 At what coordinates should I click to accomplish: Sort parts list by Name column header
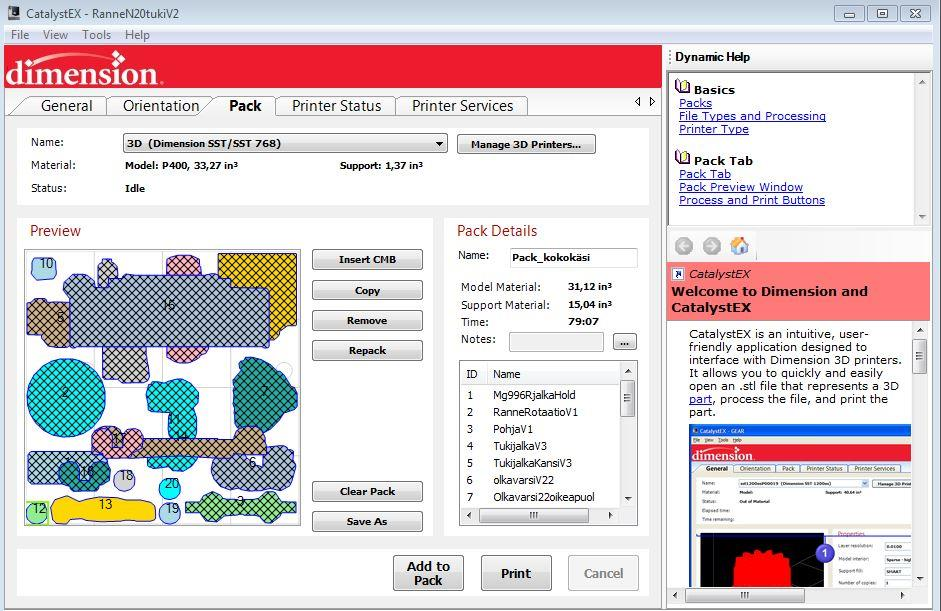pyautogui.click(x=553, y=374)
